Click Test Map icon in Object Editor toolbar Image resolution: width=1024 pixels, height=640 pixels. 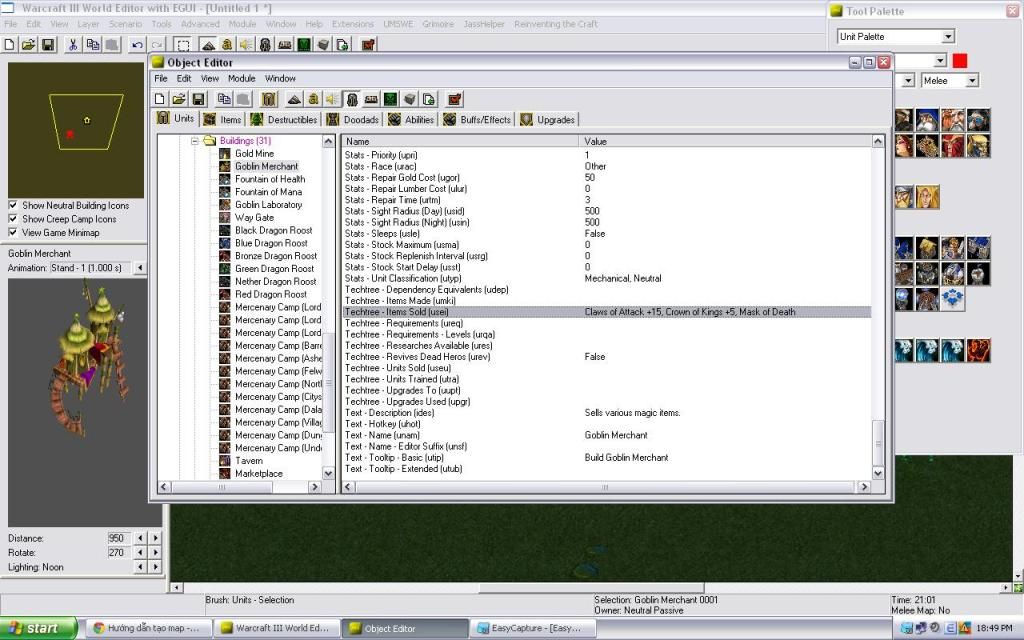[454, 99]
